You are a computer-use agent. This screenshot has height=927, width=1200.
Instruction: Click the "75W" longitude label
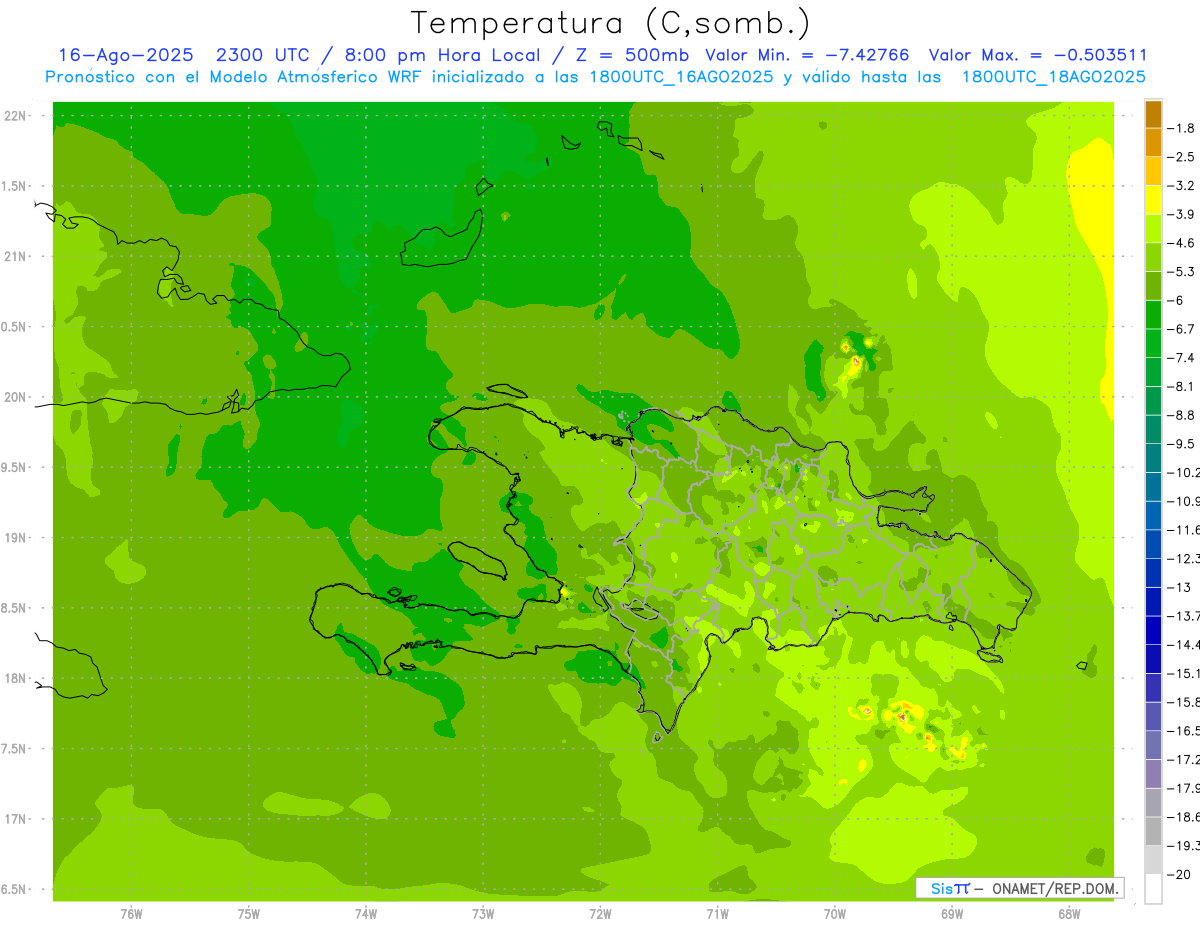pyautogui.click(x=249, y=913)
